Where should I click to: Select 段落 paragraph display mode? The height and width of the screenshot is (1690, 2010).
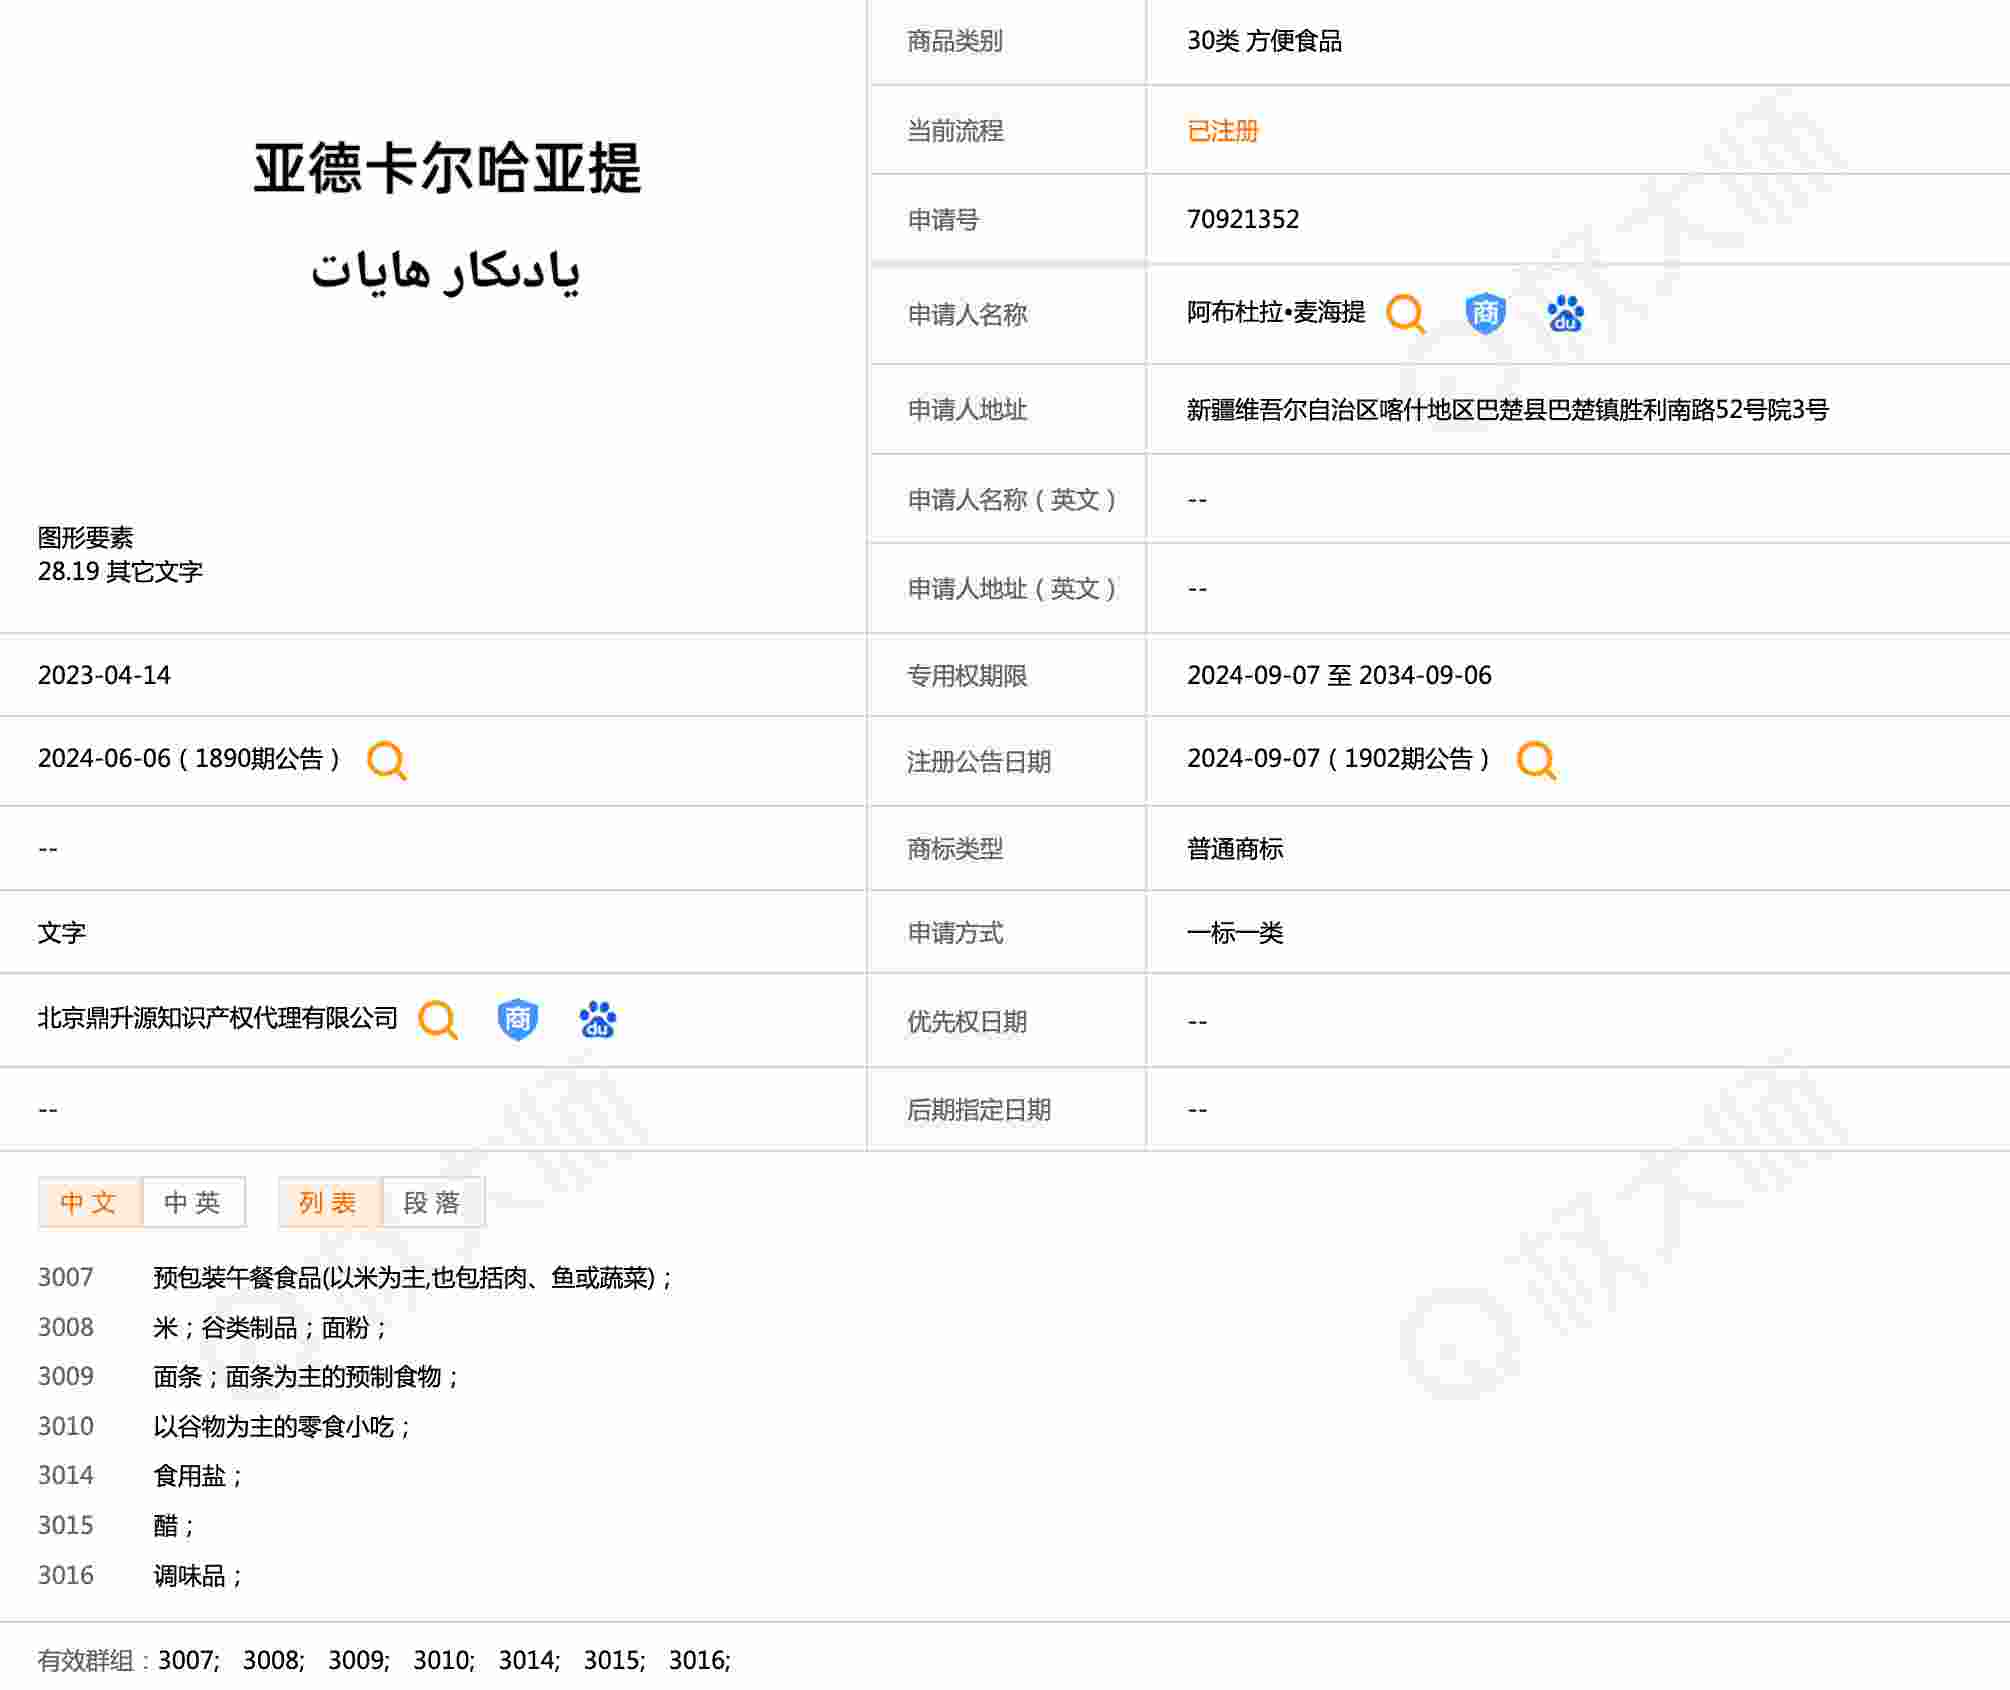(x=432, y=1202)
